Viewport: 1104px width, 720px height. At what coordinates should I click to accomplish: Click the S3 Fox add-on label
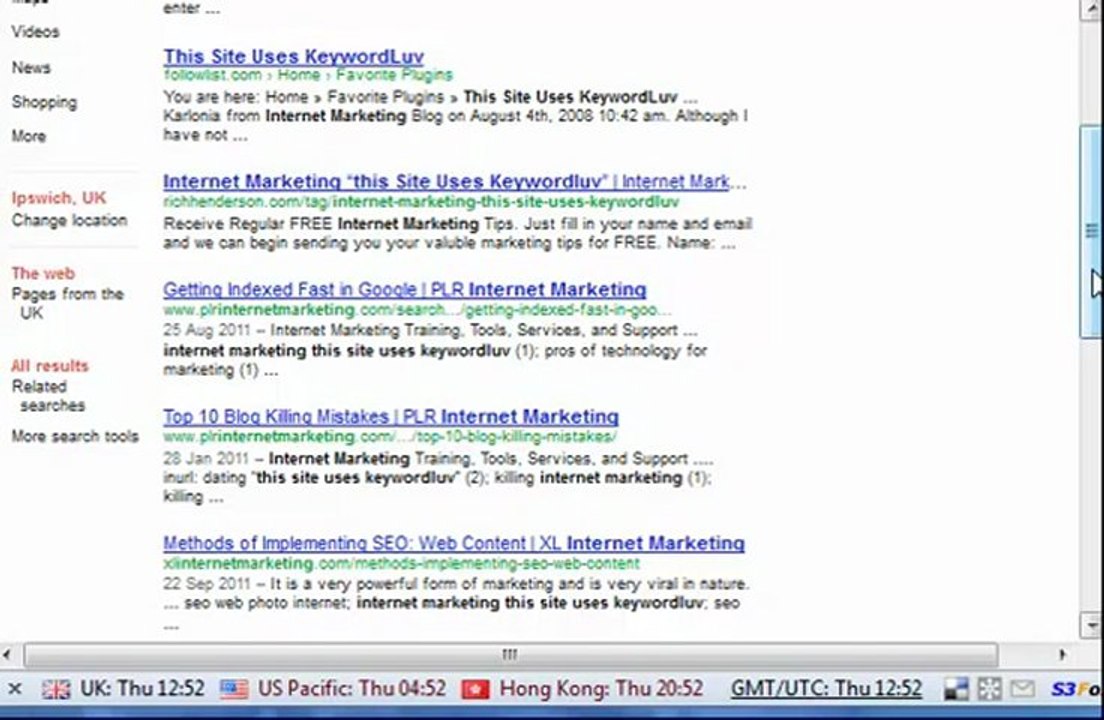point(1077,689)
